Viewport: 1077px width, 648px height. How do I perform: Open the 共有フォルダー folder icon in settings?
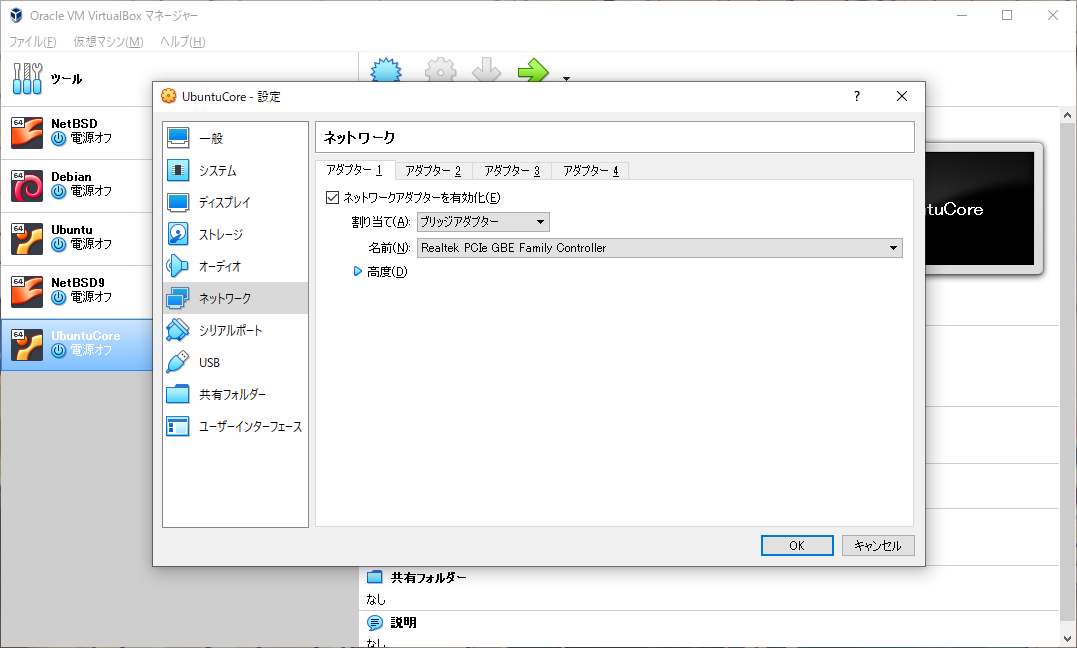coord(178,394)
